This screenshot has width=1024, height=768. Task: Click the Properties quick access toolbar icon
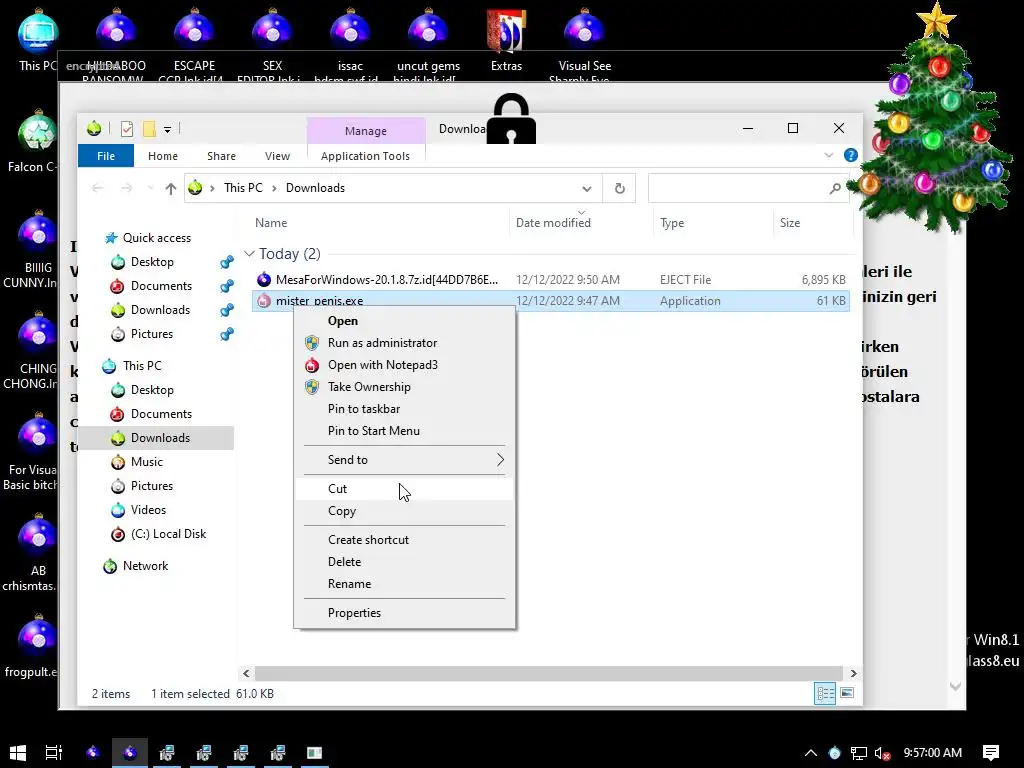127,129
